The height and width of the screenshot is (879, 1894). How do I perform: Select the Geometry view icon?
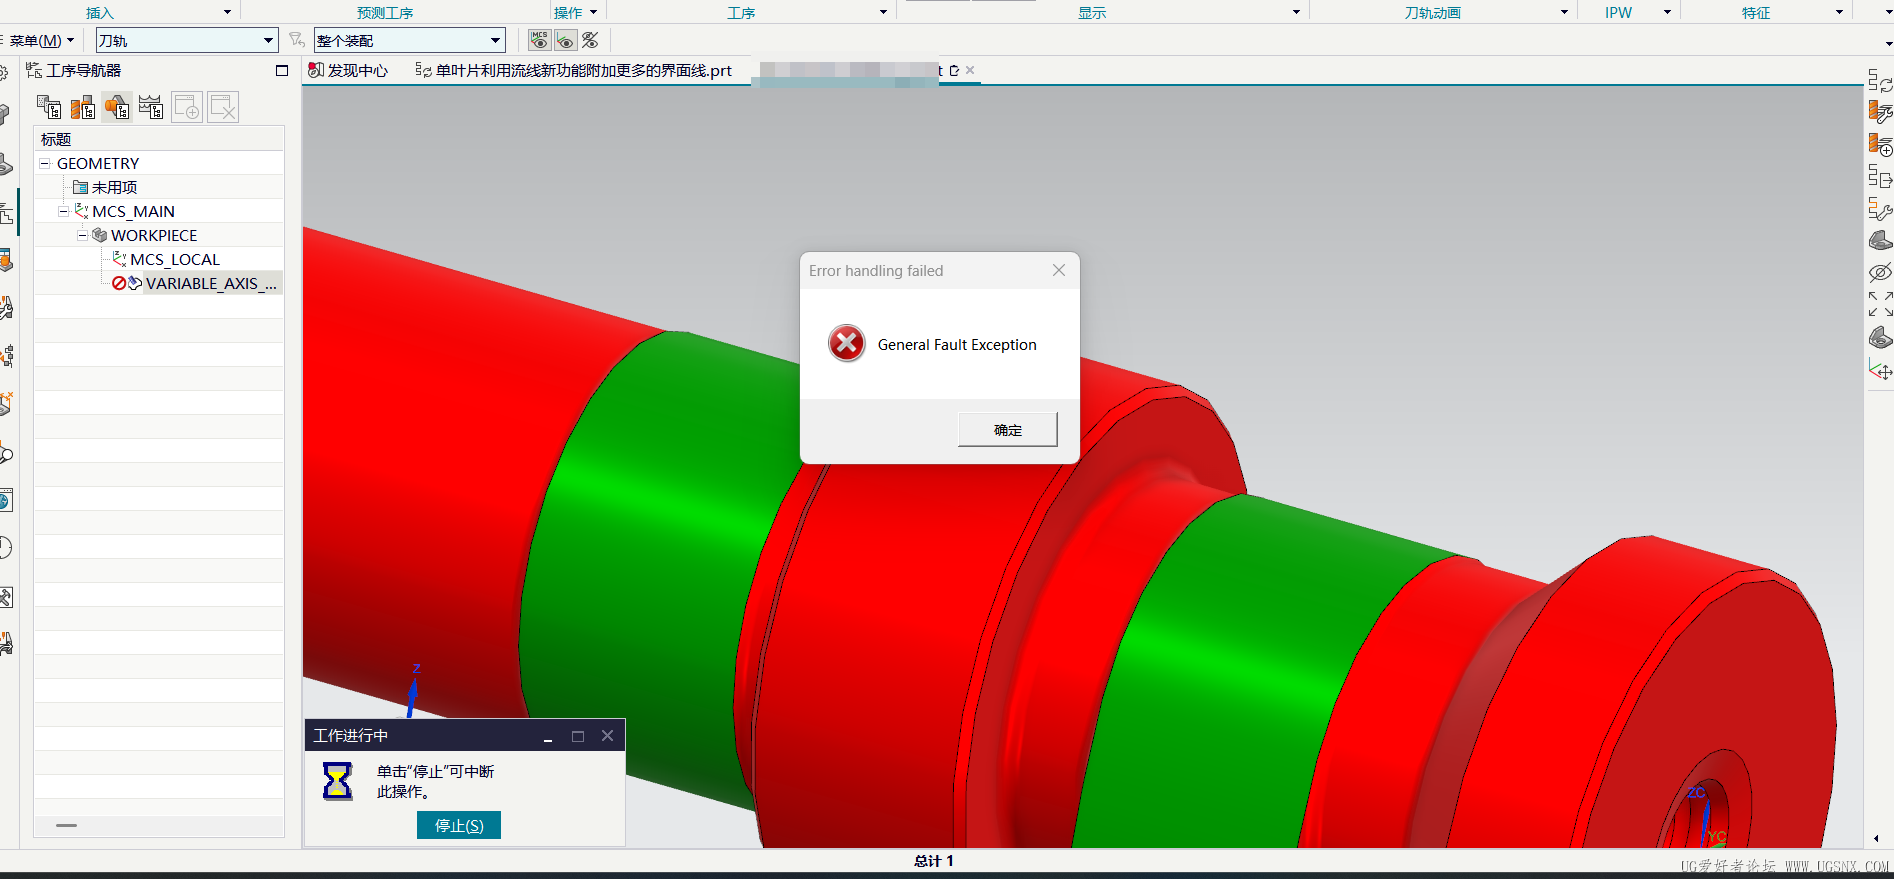click(x=117, y=107)
